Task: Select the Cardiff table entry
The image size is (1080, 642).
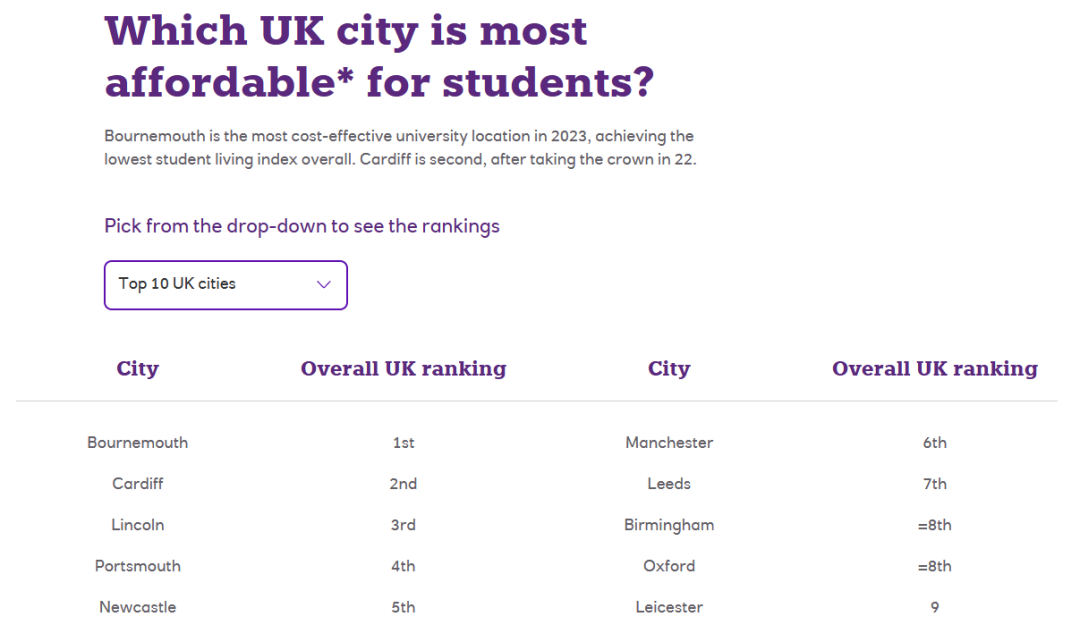Action: click(138, 484)
